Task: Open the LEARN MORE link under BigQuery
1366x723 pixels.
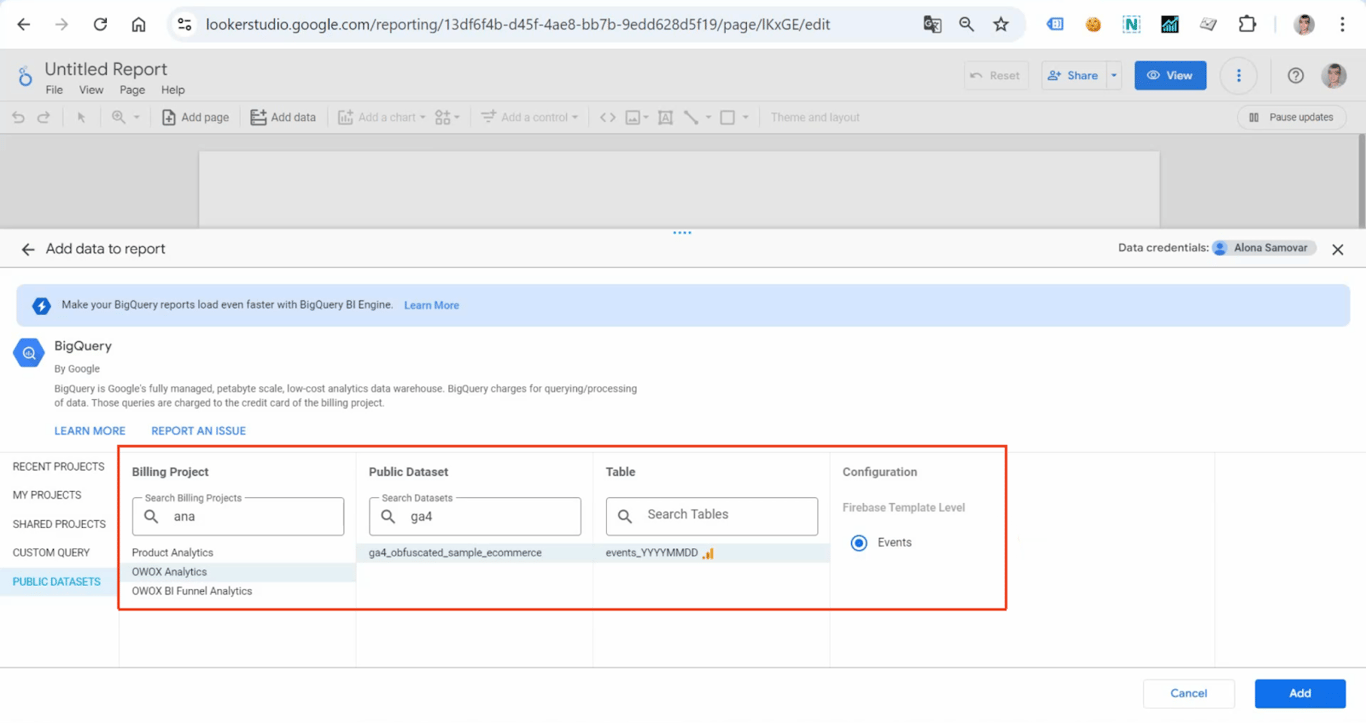Action: 90,431
